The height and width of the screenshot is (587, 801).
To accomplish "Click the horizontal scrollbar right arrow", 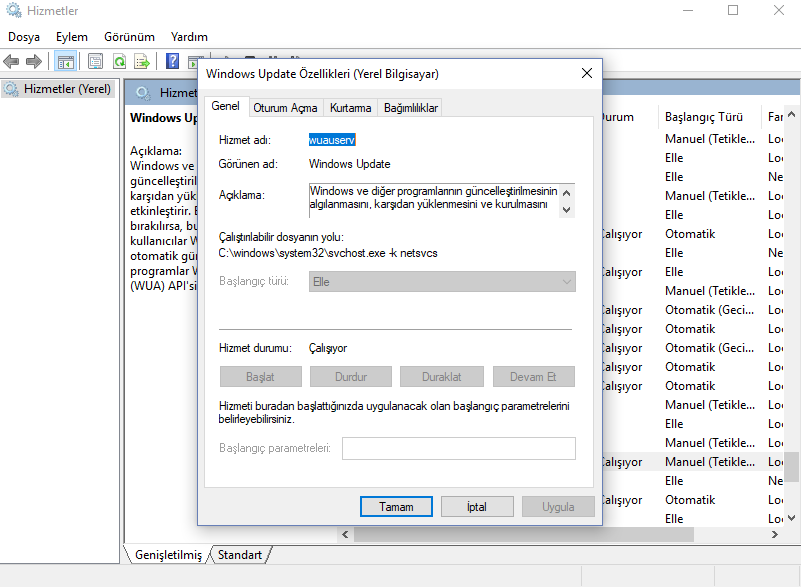I will pyautogui.click(x=775, y=534).
